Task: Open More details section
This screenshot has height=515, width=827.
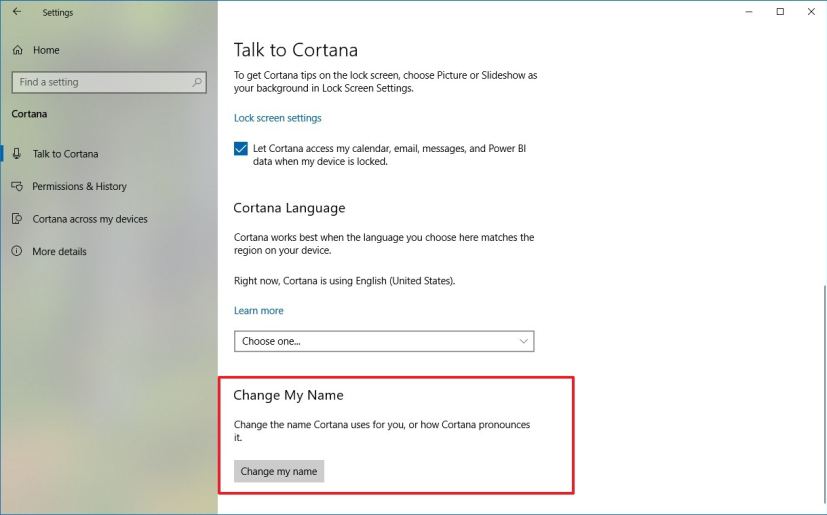Action: [59, 251]
